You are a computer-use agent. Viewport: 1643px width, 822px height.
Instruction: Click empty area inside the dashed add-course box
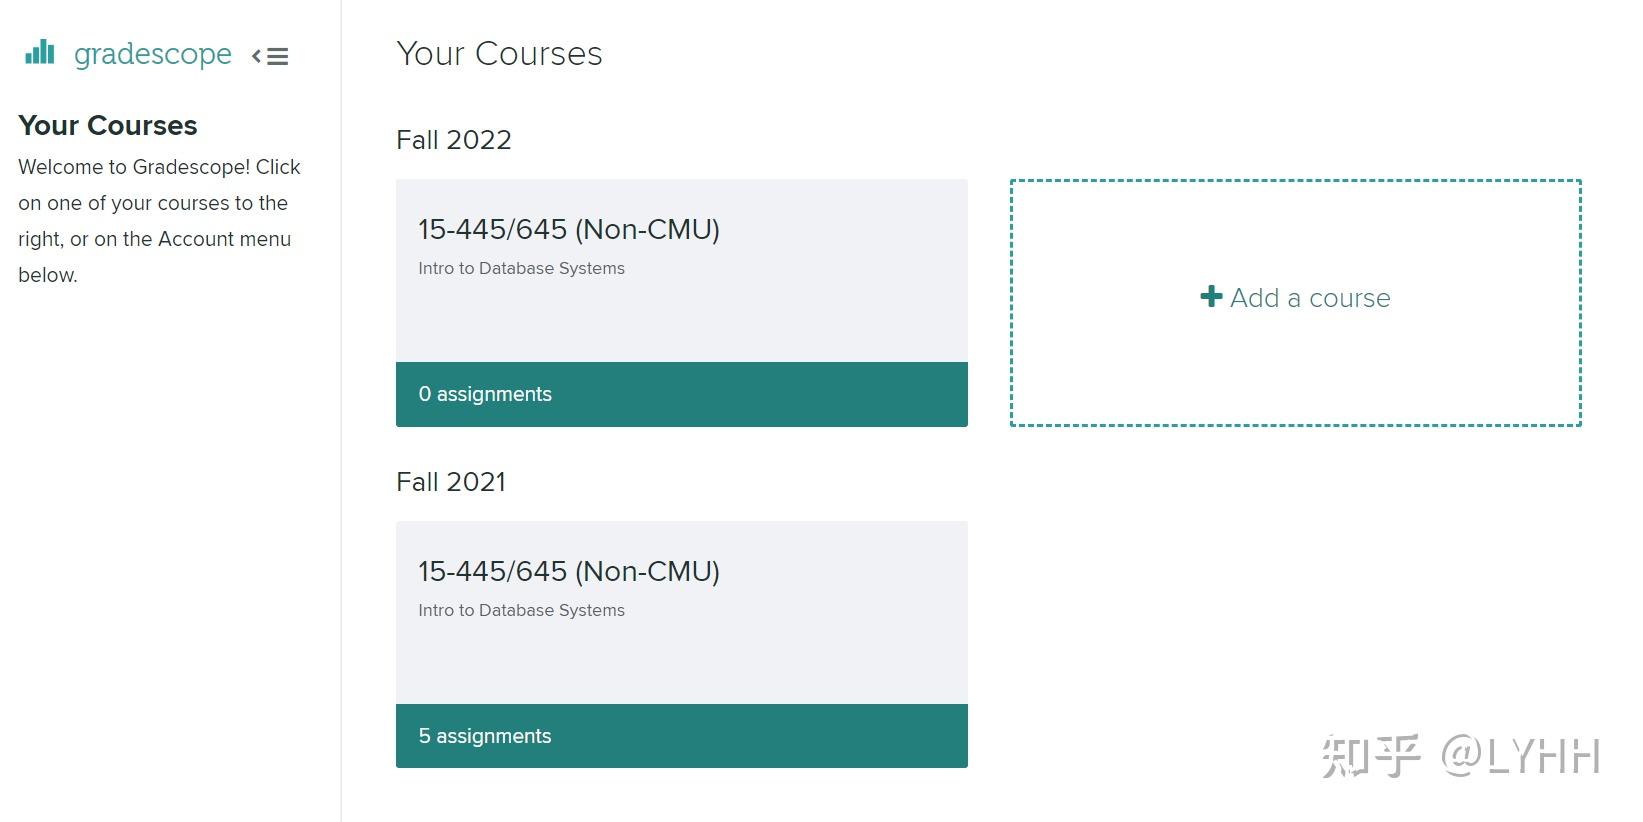(x=1295, y=380)
